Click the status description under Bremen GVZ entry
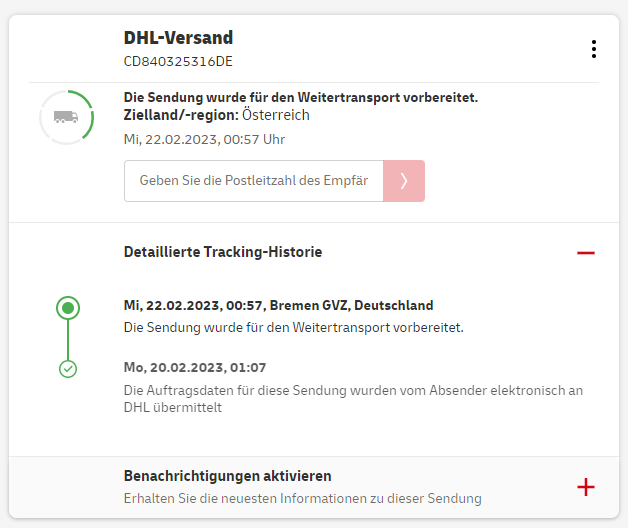The width and height of the screenshot is (628, 528). click(x=294, y=327)
